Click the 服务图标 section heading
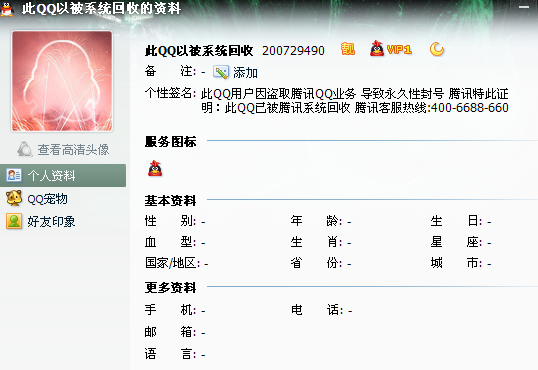The height and width of the screenshot is (370, 538). (x=170, y=141)
